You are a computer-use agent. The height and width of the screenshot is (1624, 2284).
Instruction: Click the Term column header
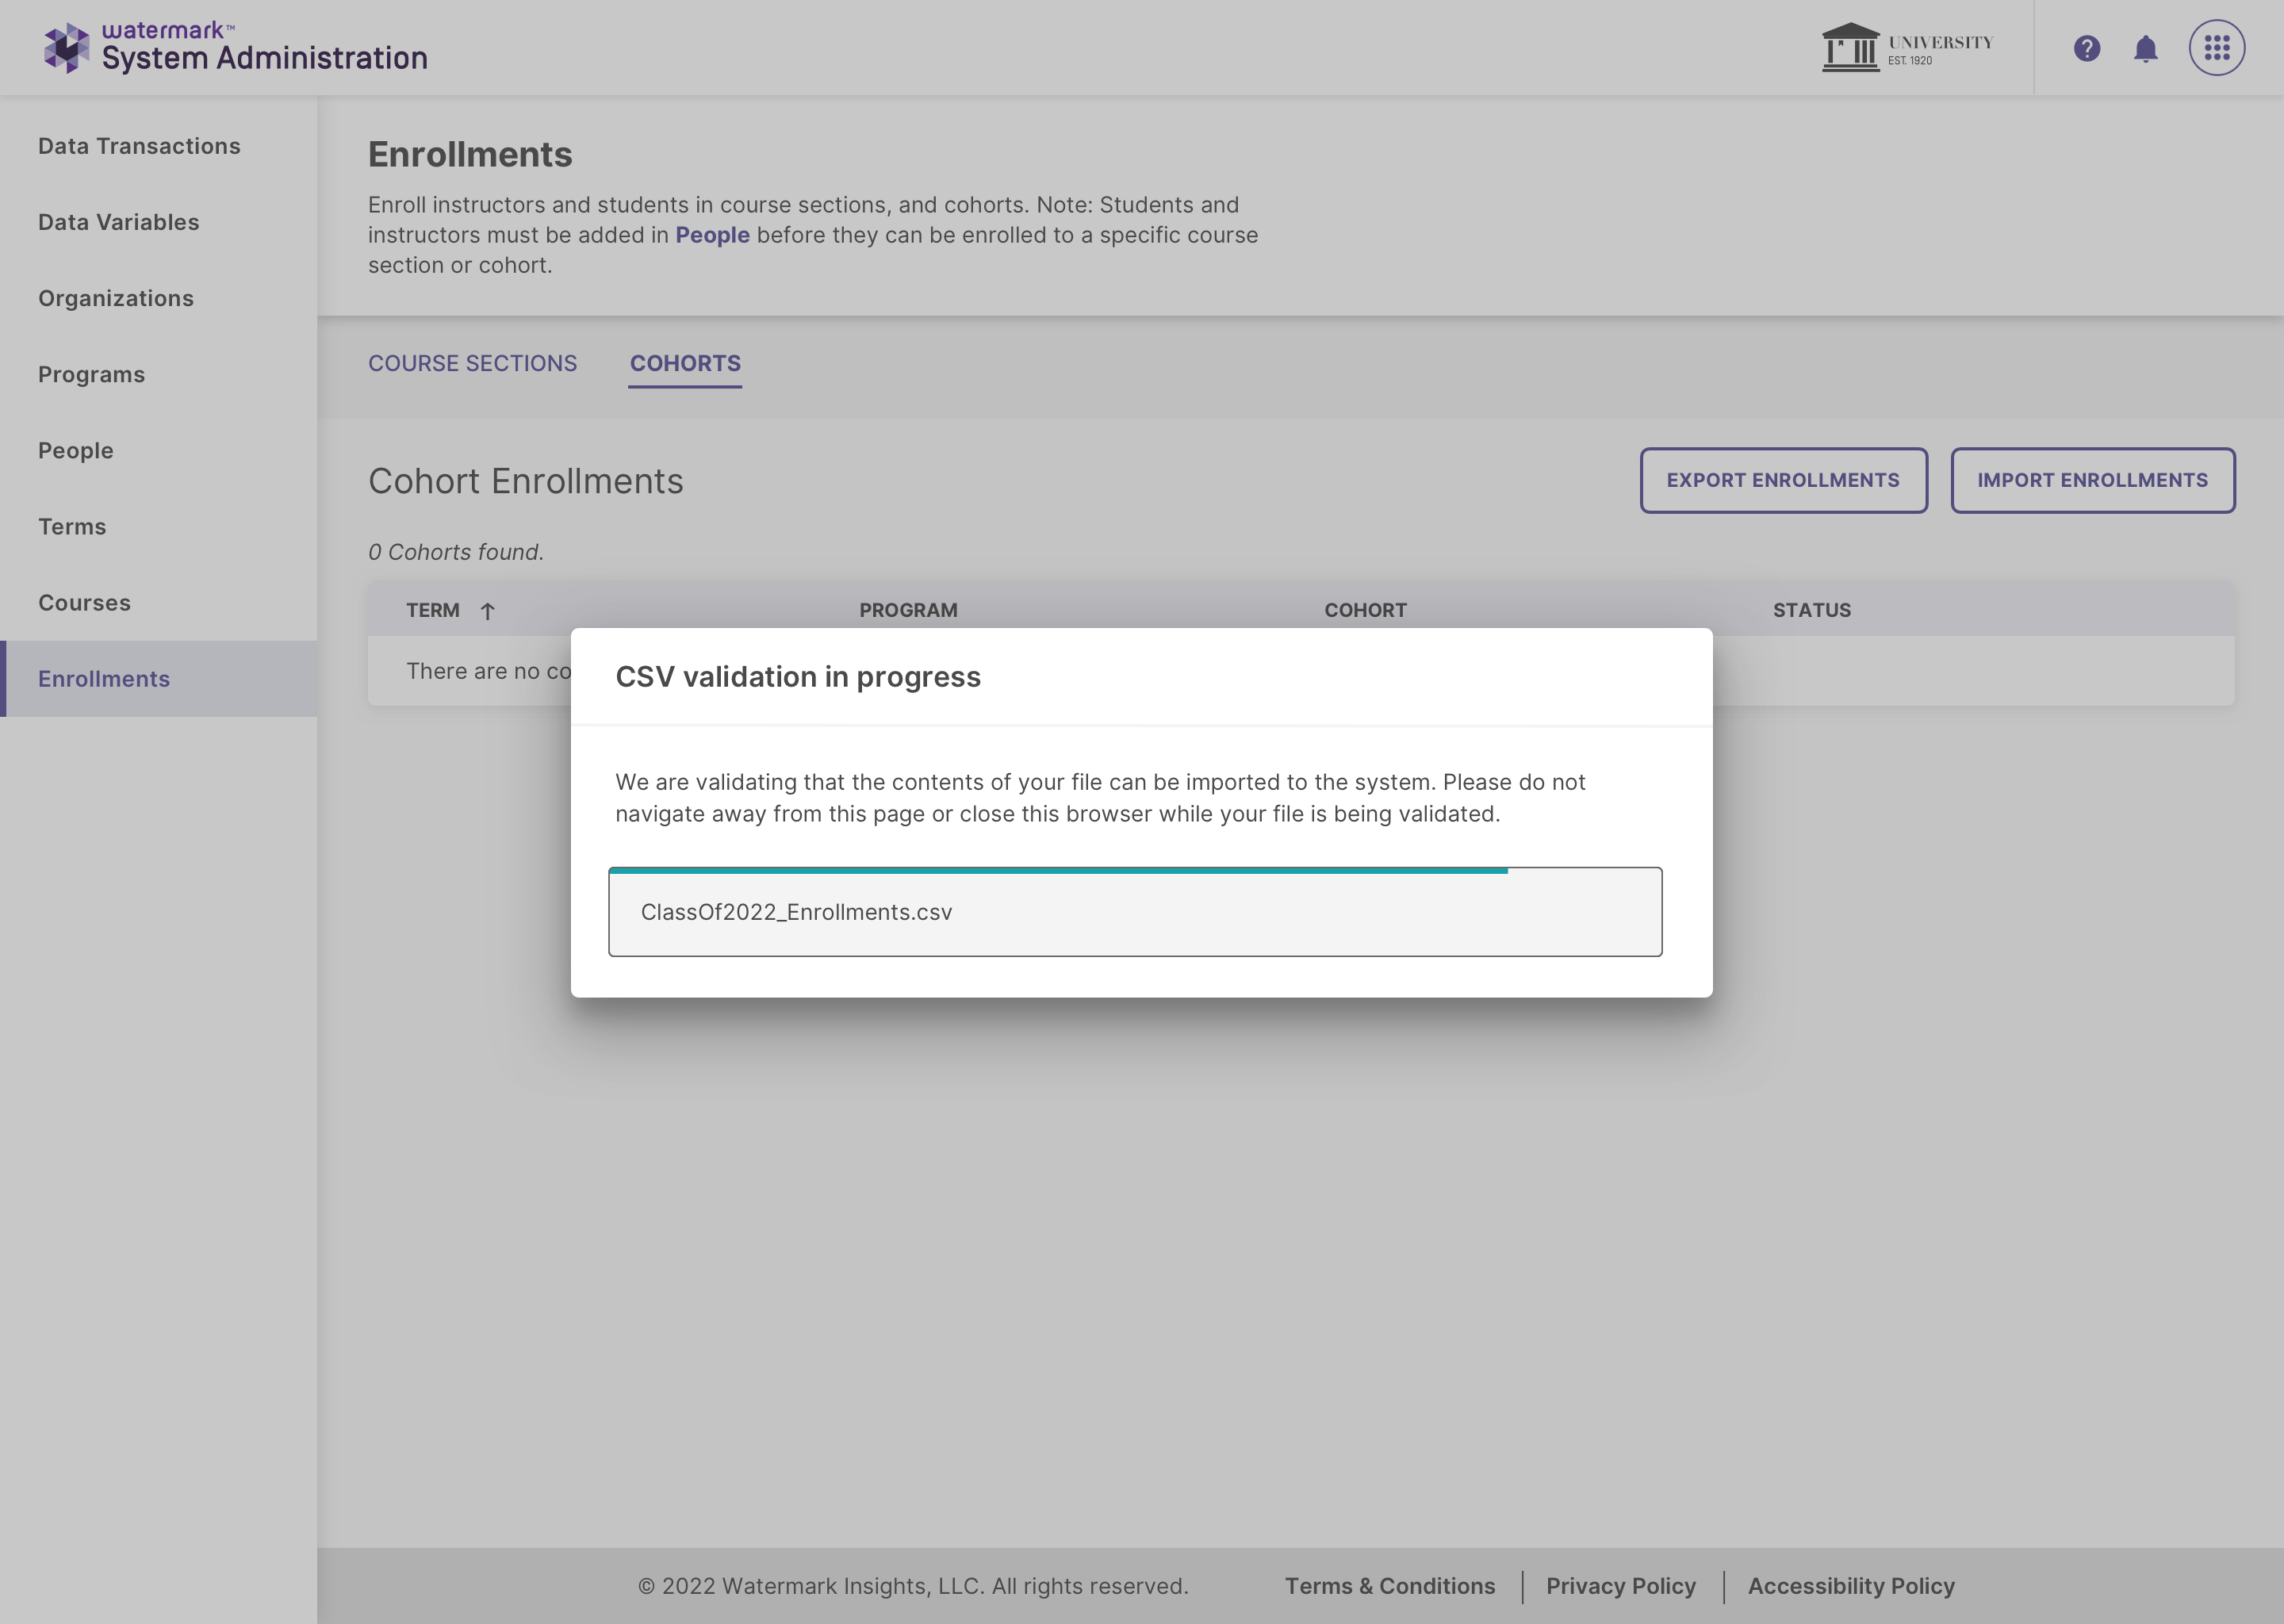432,610
